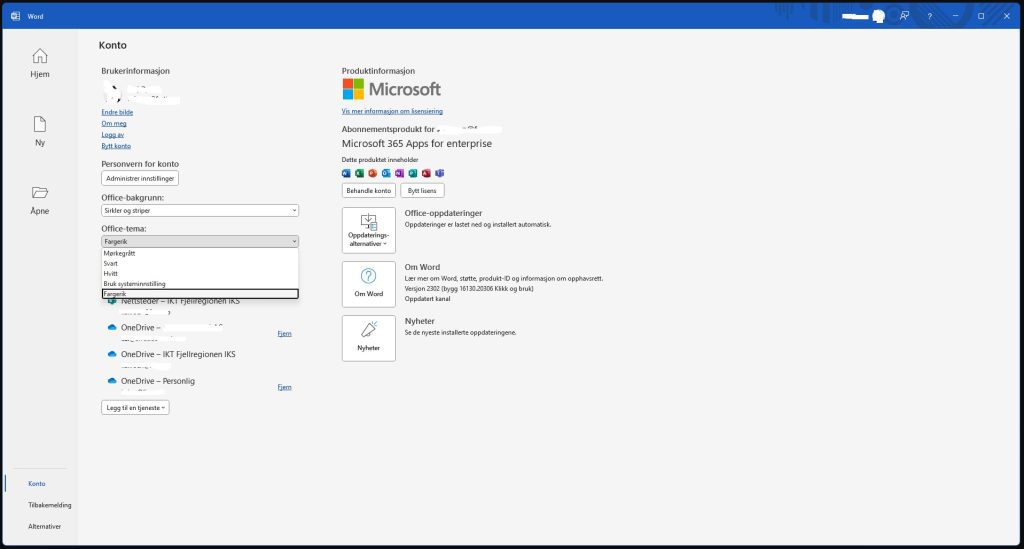Open Vis mer informasjon om lisensiering link

(392, 111)
